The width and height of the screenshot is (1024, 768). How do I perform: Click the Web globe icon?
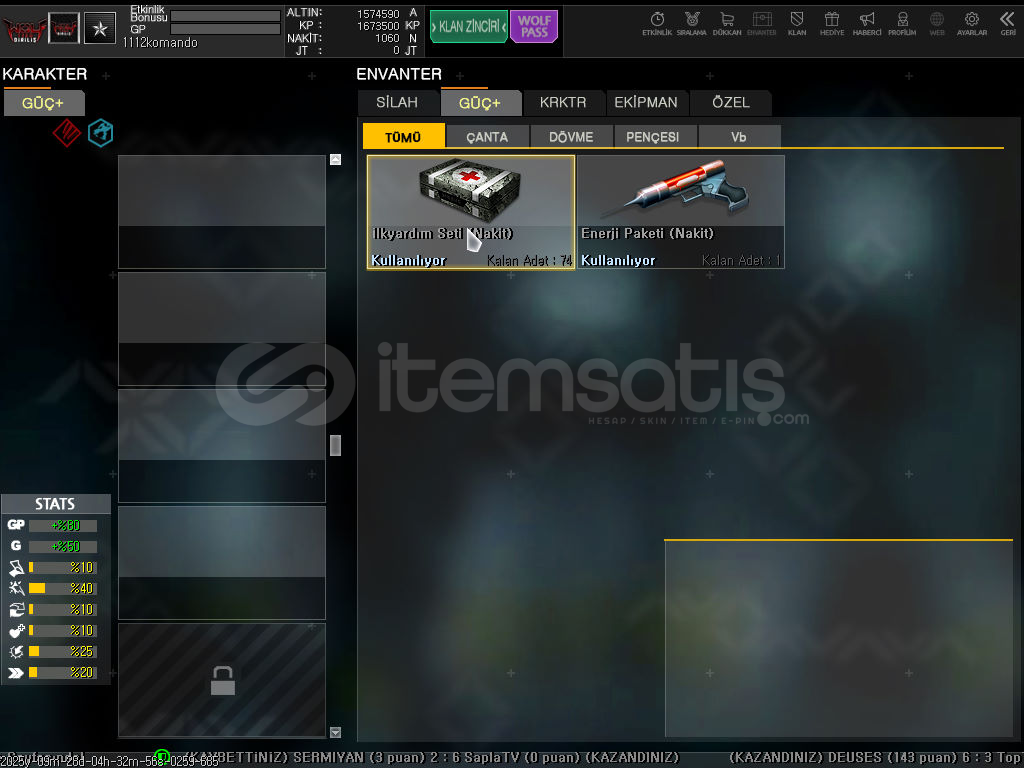[937, 23]
